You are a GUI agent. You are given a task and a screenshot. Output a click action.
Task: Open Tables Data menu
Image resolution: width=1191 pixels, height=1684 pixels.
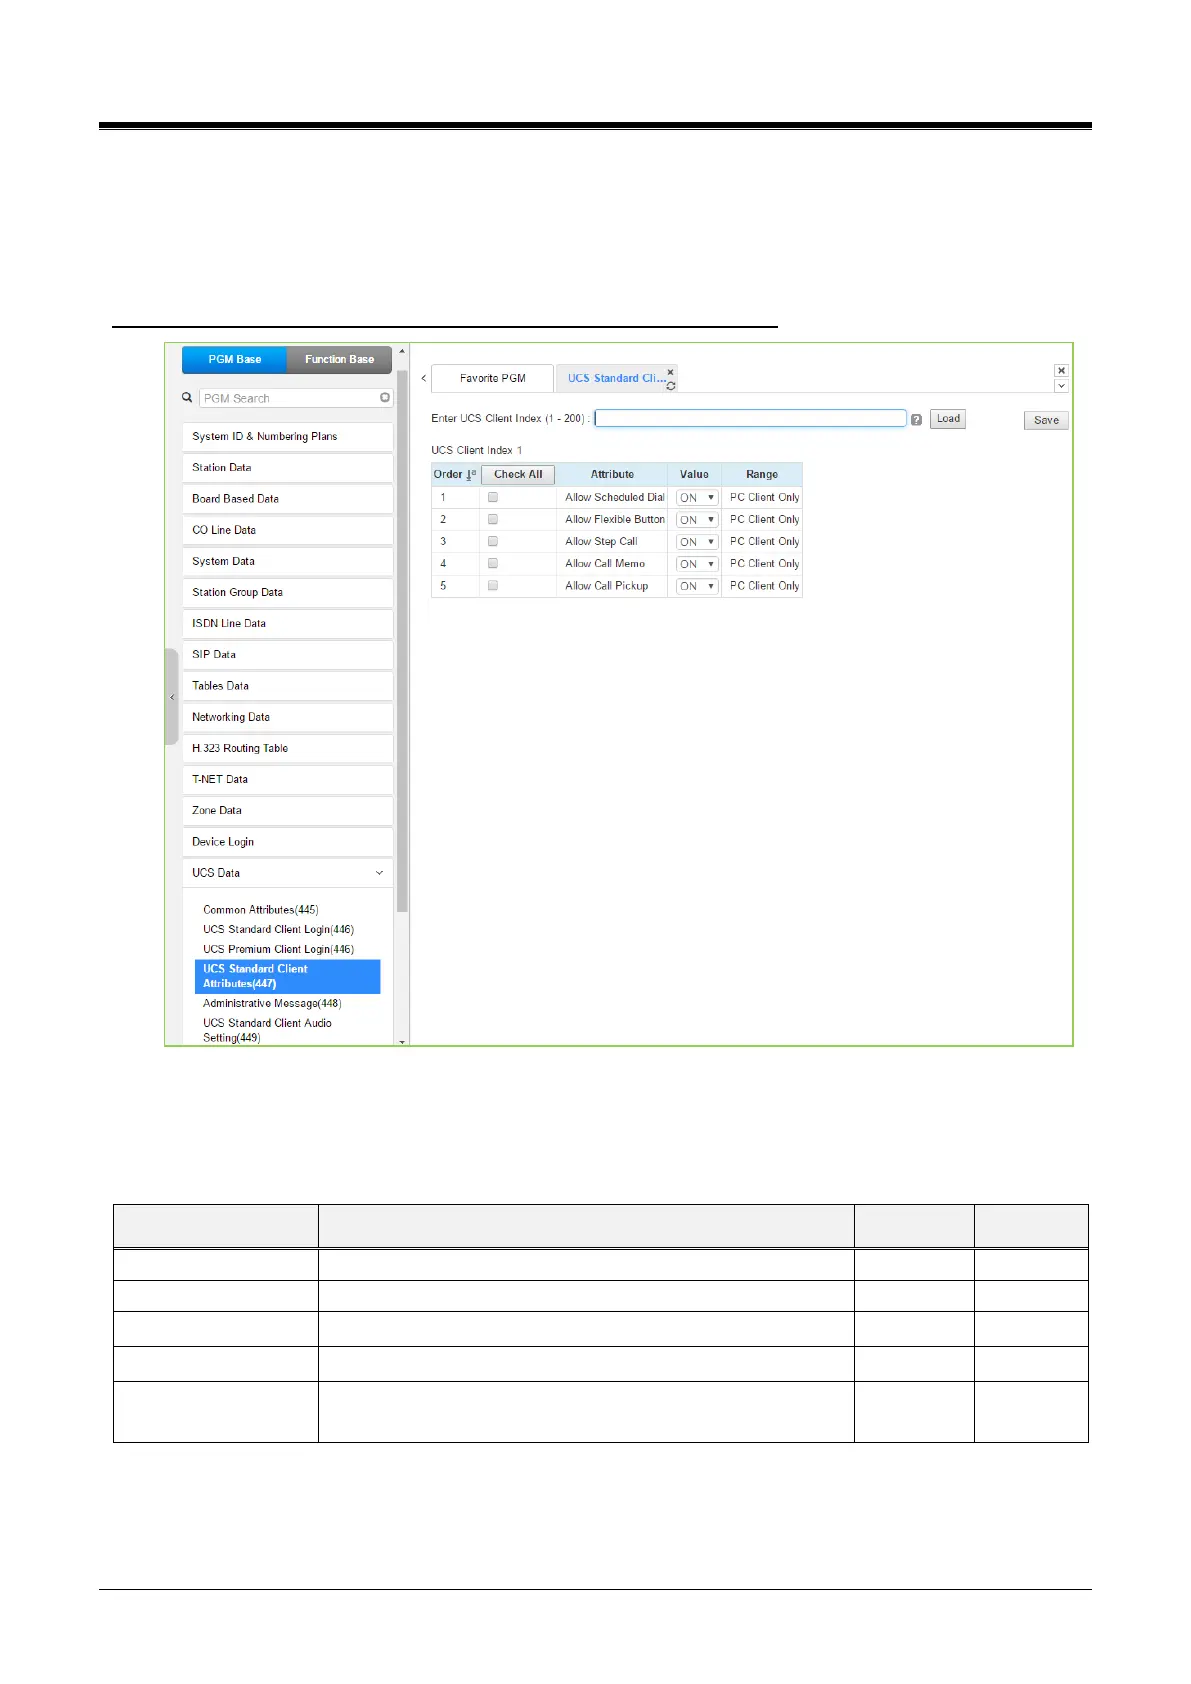point(287,686)
